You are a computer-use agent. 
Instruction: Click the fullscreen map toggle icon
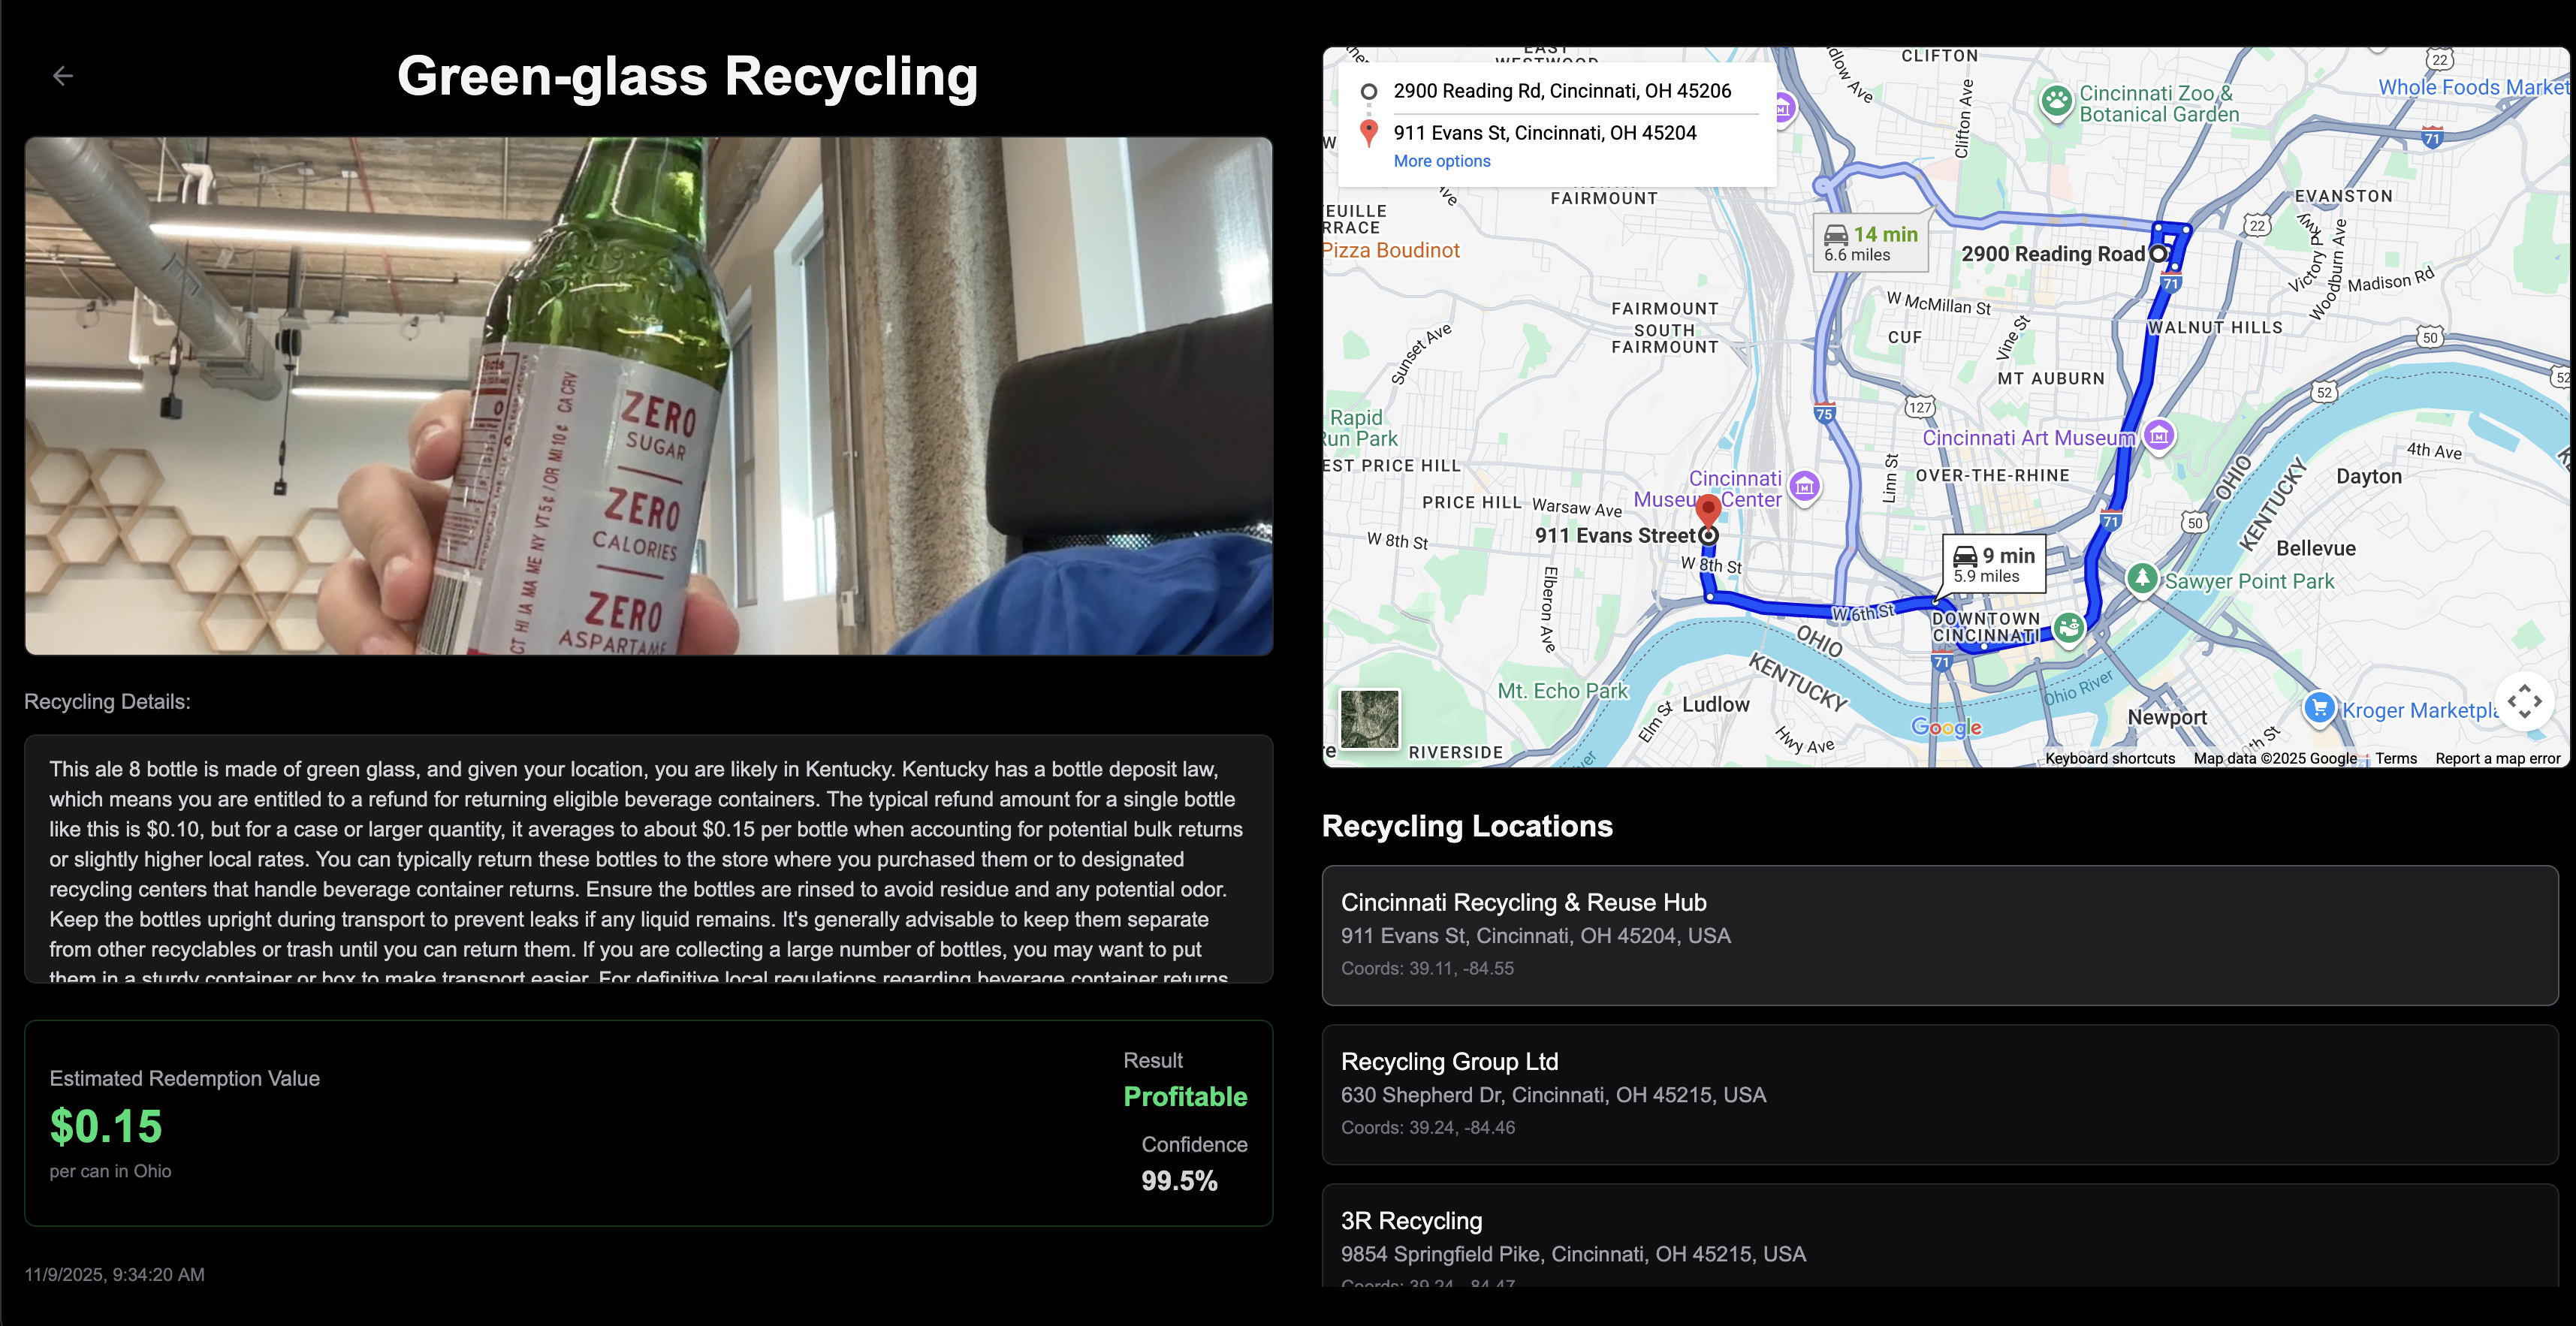(2524, 701)
